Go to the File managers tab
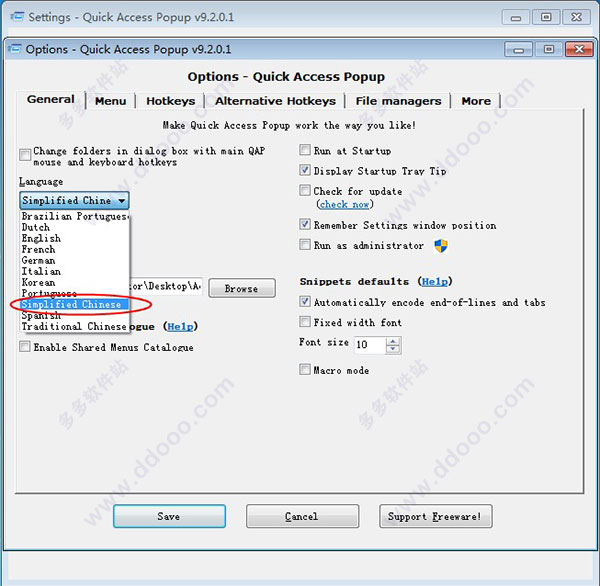This screenshot has width=600, height=586. coord(398,101)
